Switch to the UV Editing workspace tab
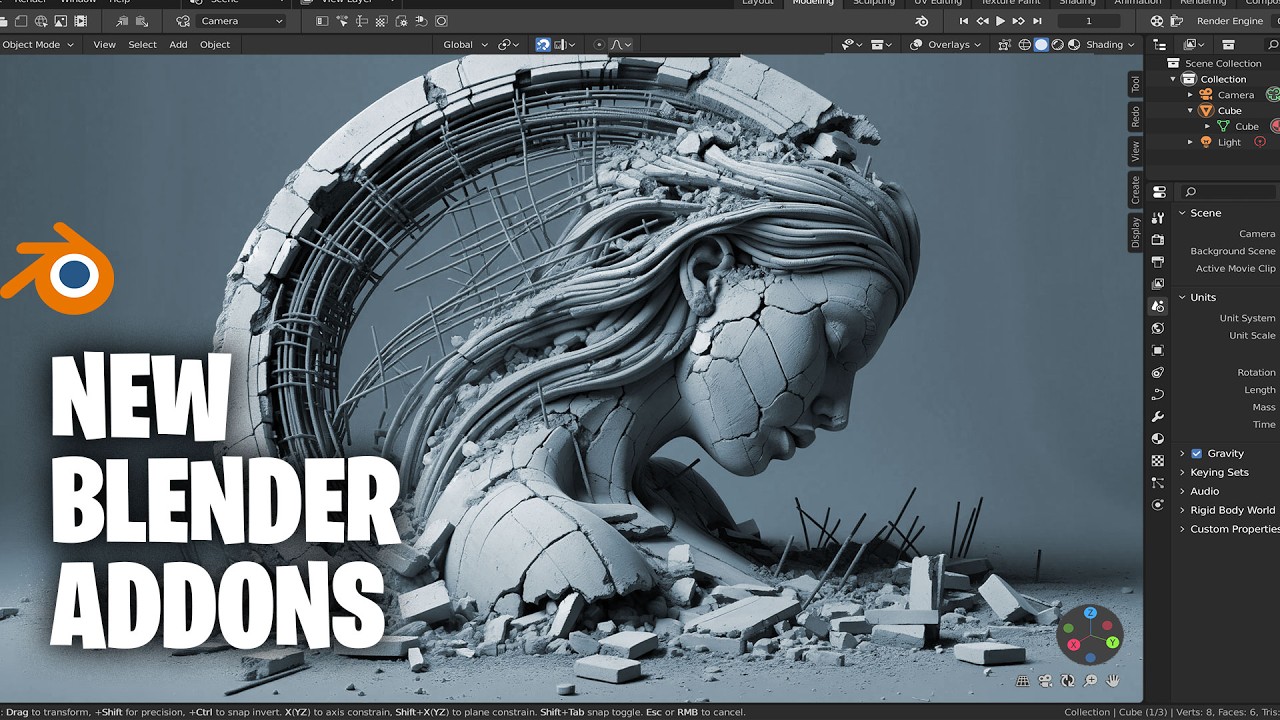The height and width of the screenshot is (720, 1280). click(x=938, y=3)
